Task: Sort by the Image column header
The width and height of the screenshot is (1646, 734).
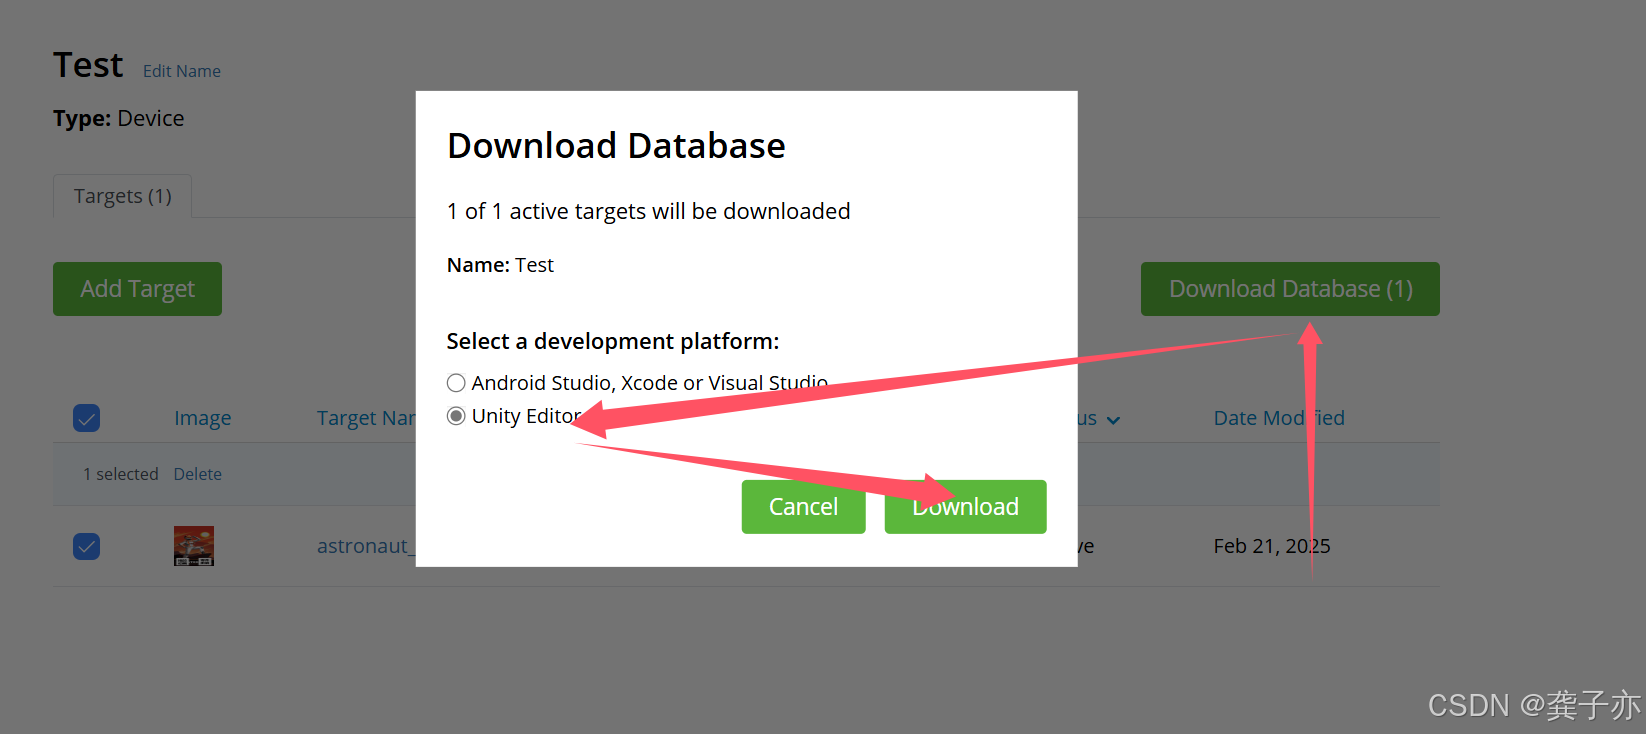Action: point(203,418)
